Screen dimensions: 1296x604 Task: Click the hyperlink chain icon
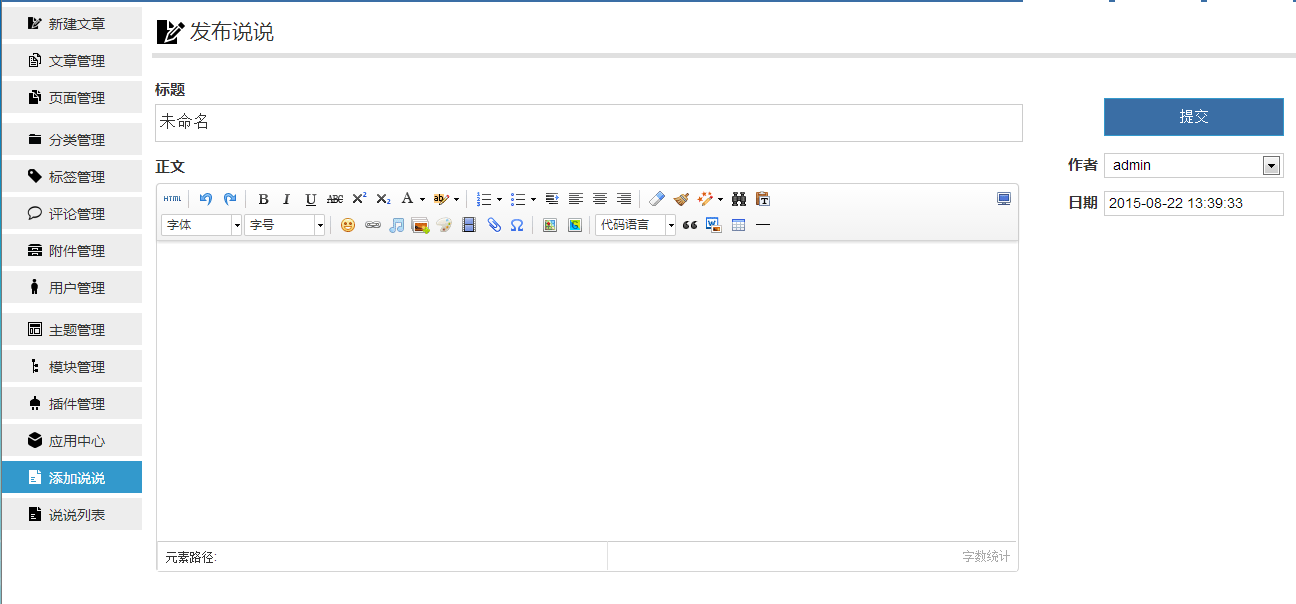pyautogui.click(x=372, y=226)
